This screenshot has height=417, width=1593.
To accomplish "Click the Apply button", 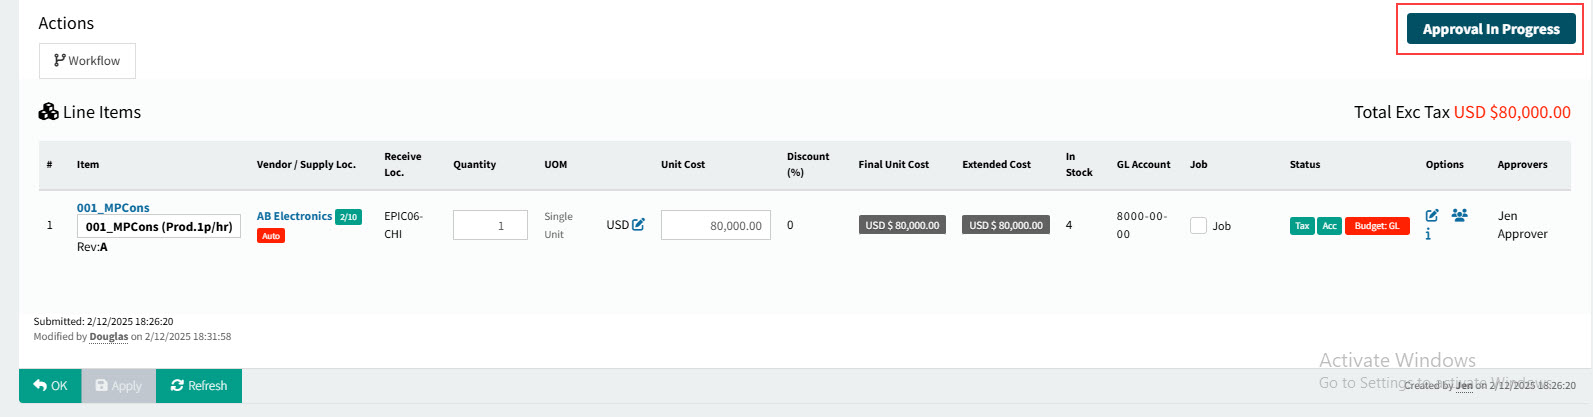I will pos(118,386).
